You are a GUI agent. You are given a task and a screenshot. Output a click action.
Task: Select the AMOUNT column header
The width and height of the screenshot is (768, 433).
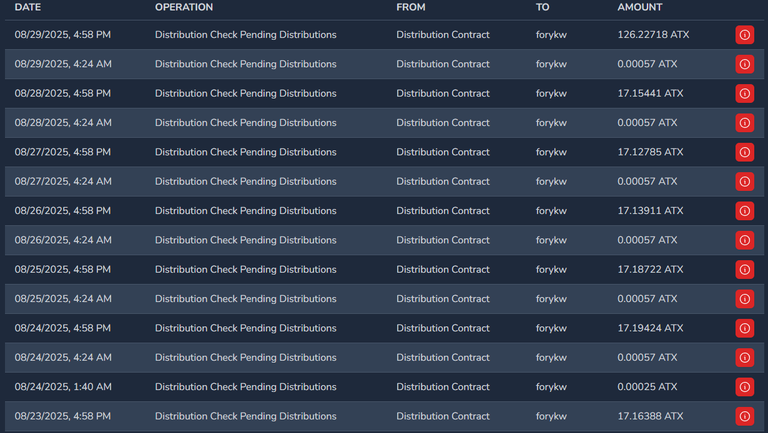click(640, 7)
